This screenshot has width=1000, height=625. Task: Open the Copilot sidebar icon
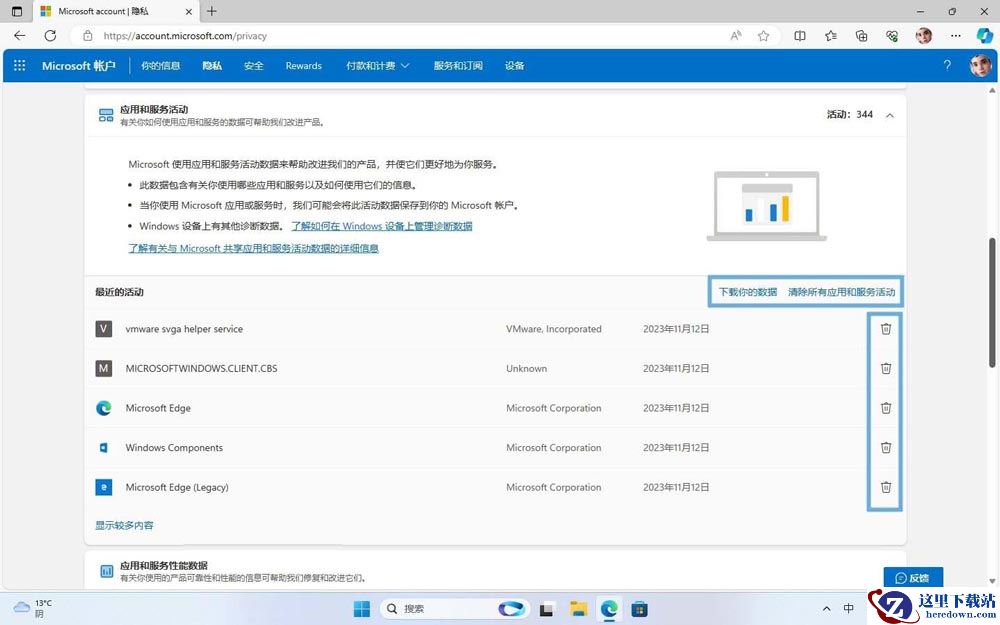point(985,36)
